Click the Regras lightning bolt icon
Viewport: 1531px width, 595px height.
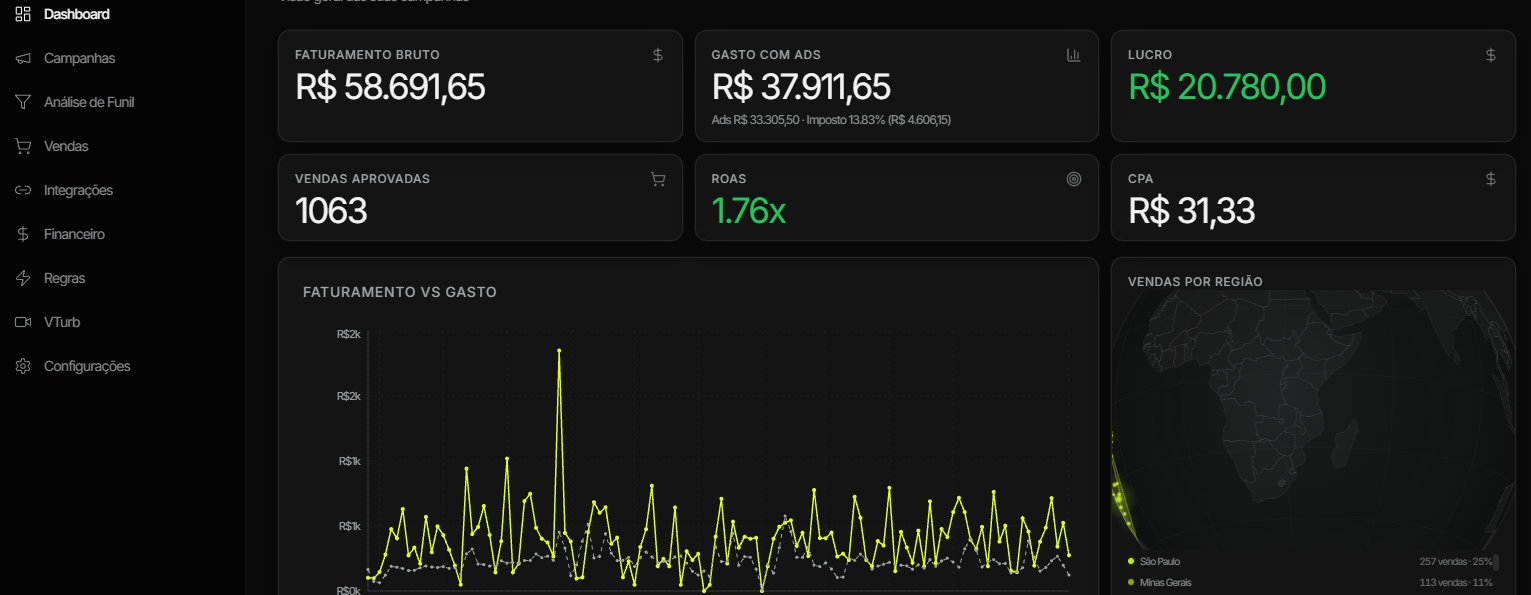[x=23, y=278]
